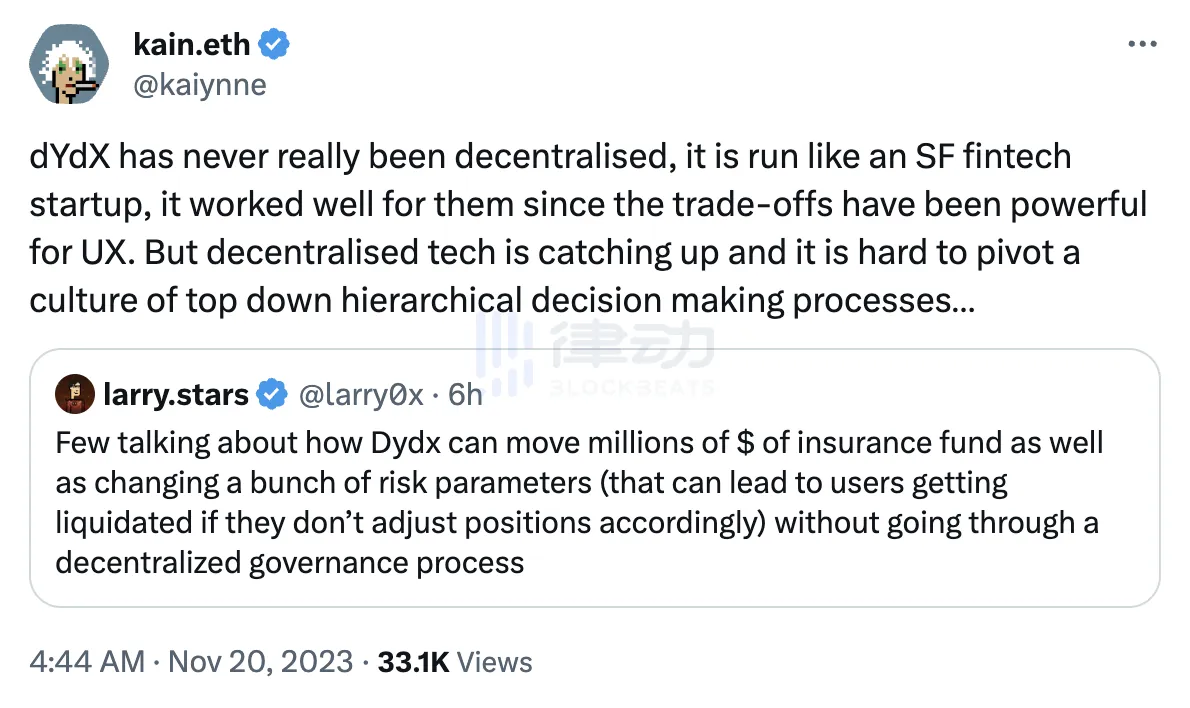Click the blue verified badge beside kain.eth
Image resolution: width=1190 pixels, height=708 pixels.
tap(276, 44)
